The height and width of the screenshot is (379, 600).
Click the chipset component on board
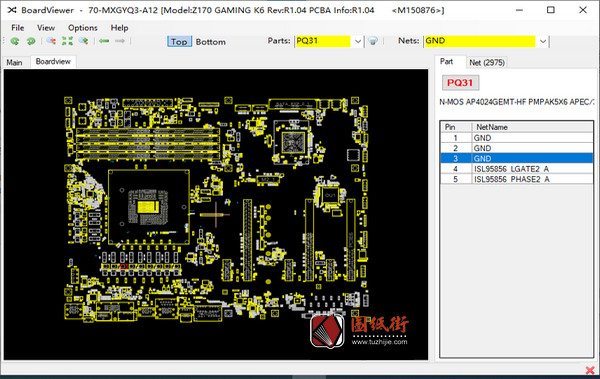coord(293,142)
